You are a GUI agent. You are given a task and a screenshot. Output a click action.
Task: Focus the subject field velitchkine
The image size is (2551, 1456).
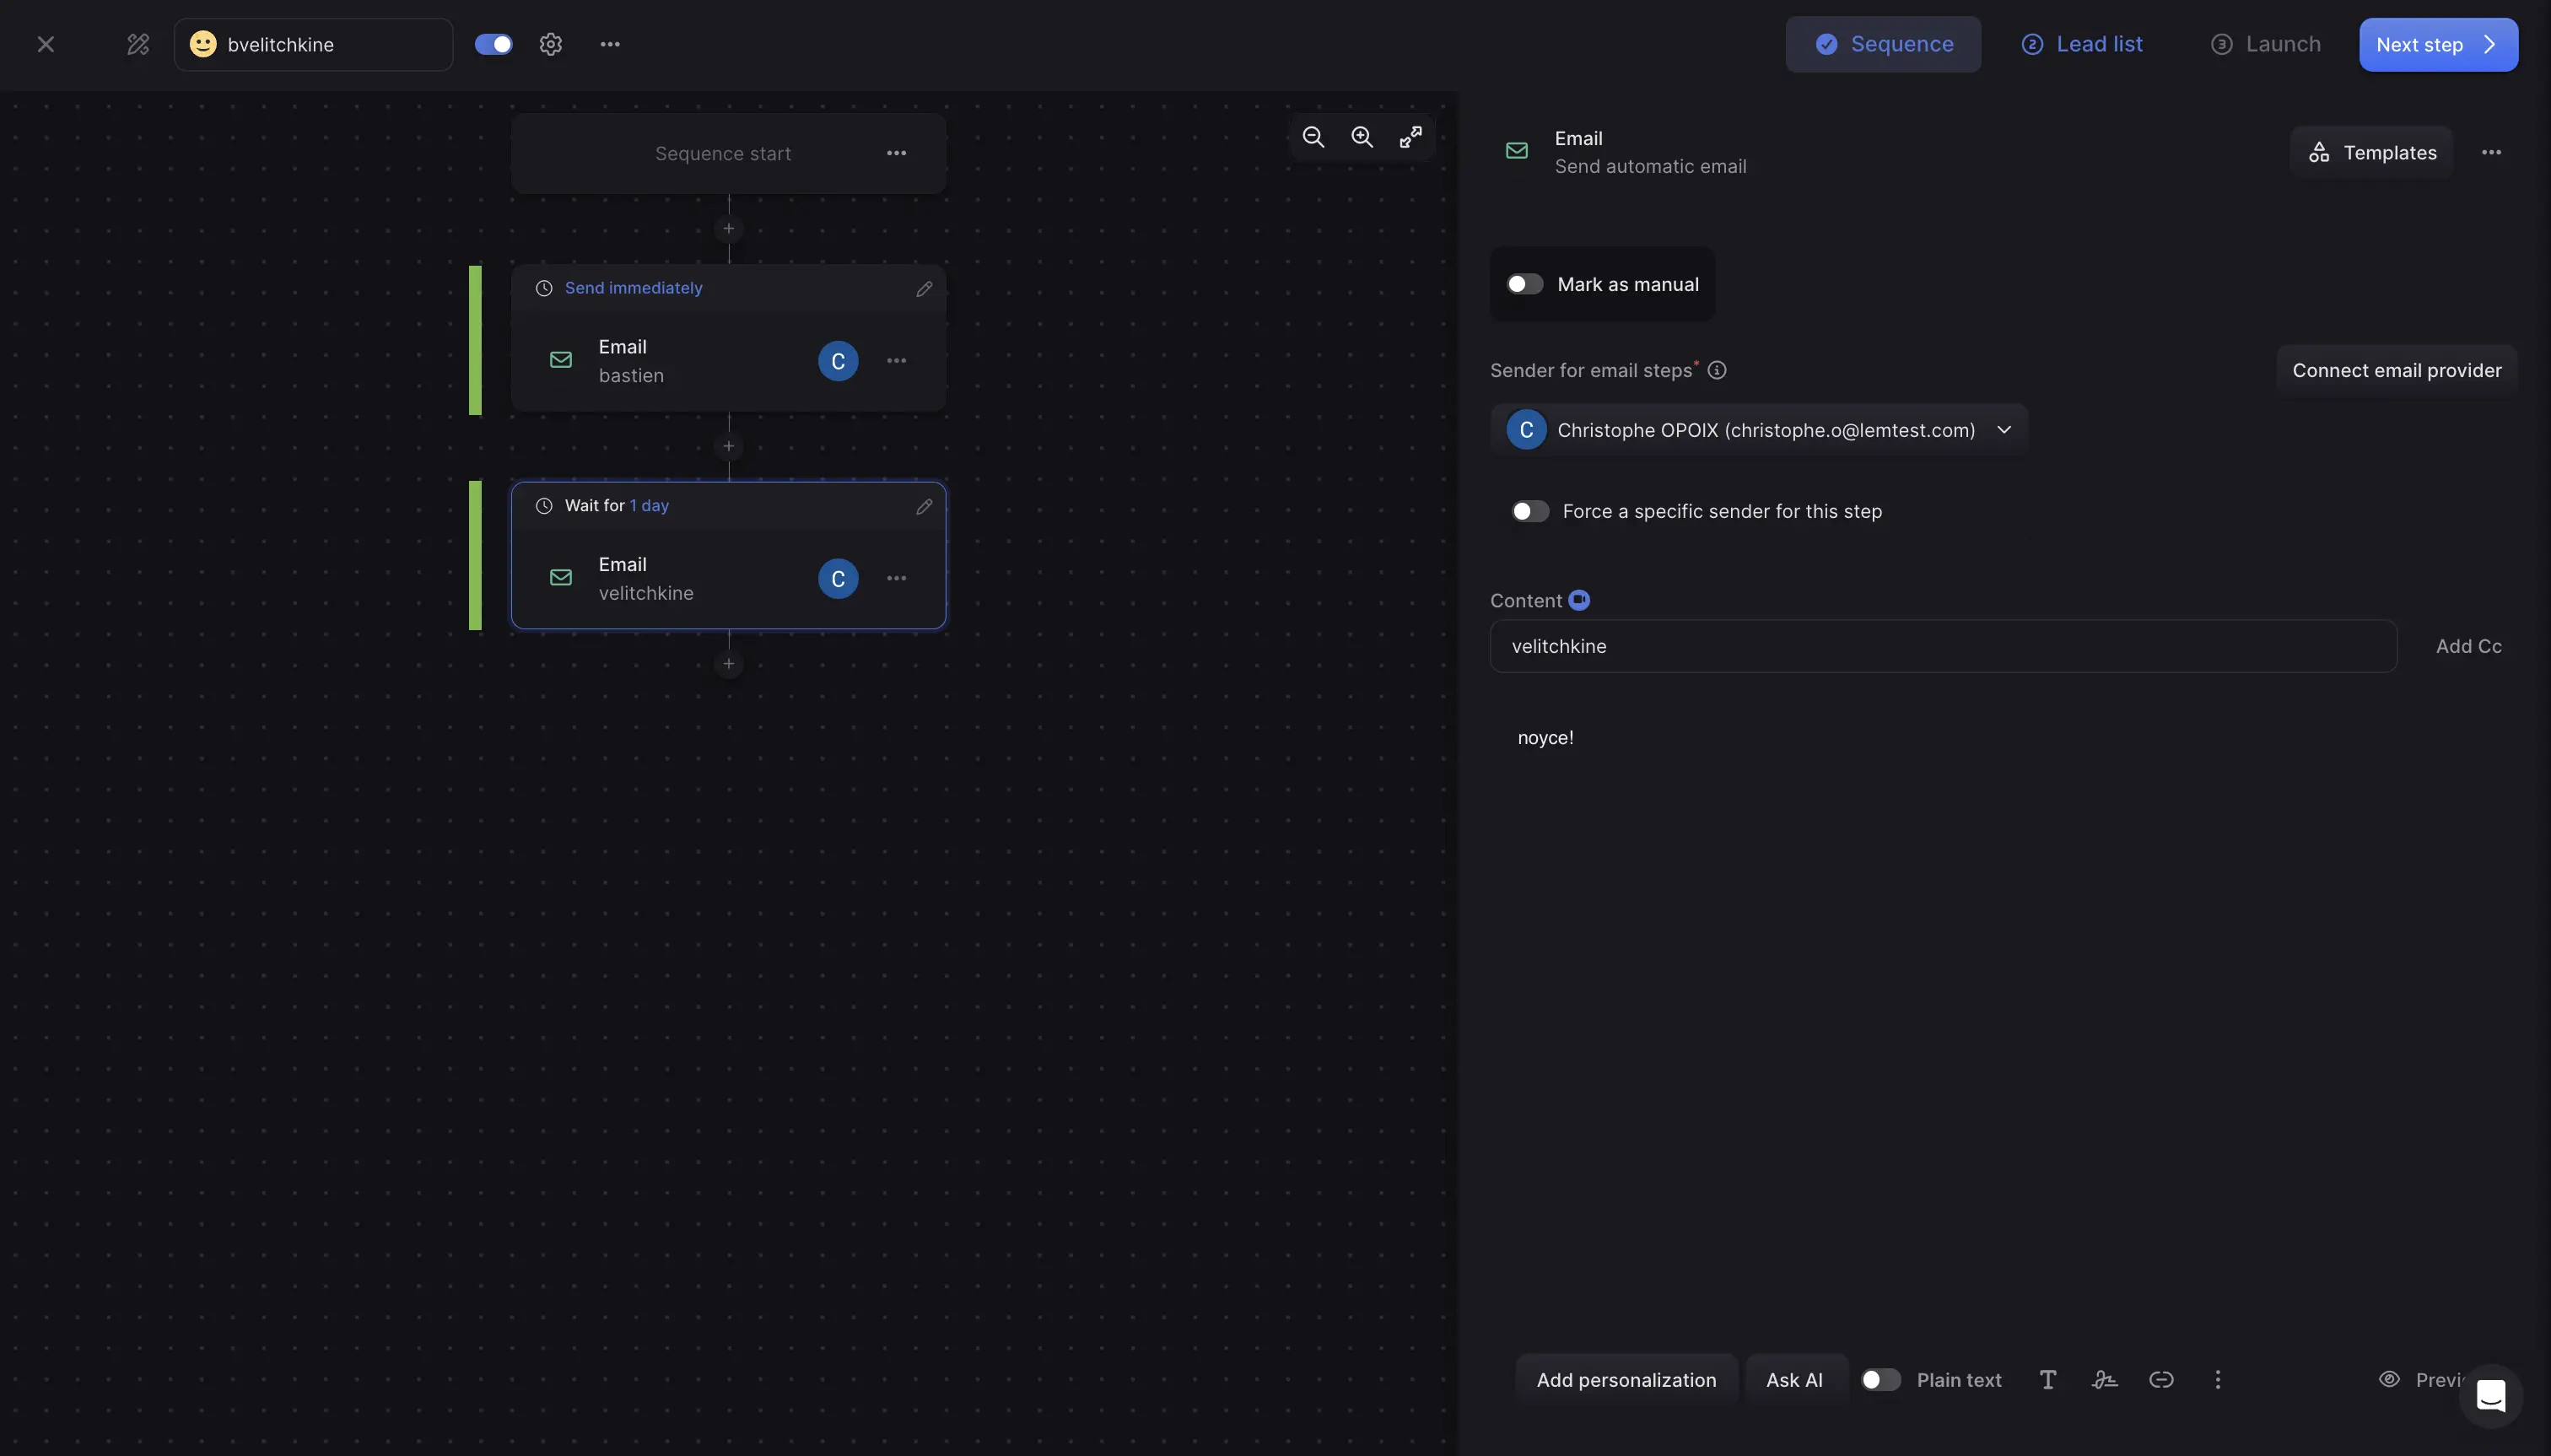pyautogui.click(x=1943, y=646)
